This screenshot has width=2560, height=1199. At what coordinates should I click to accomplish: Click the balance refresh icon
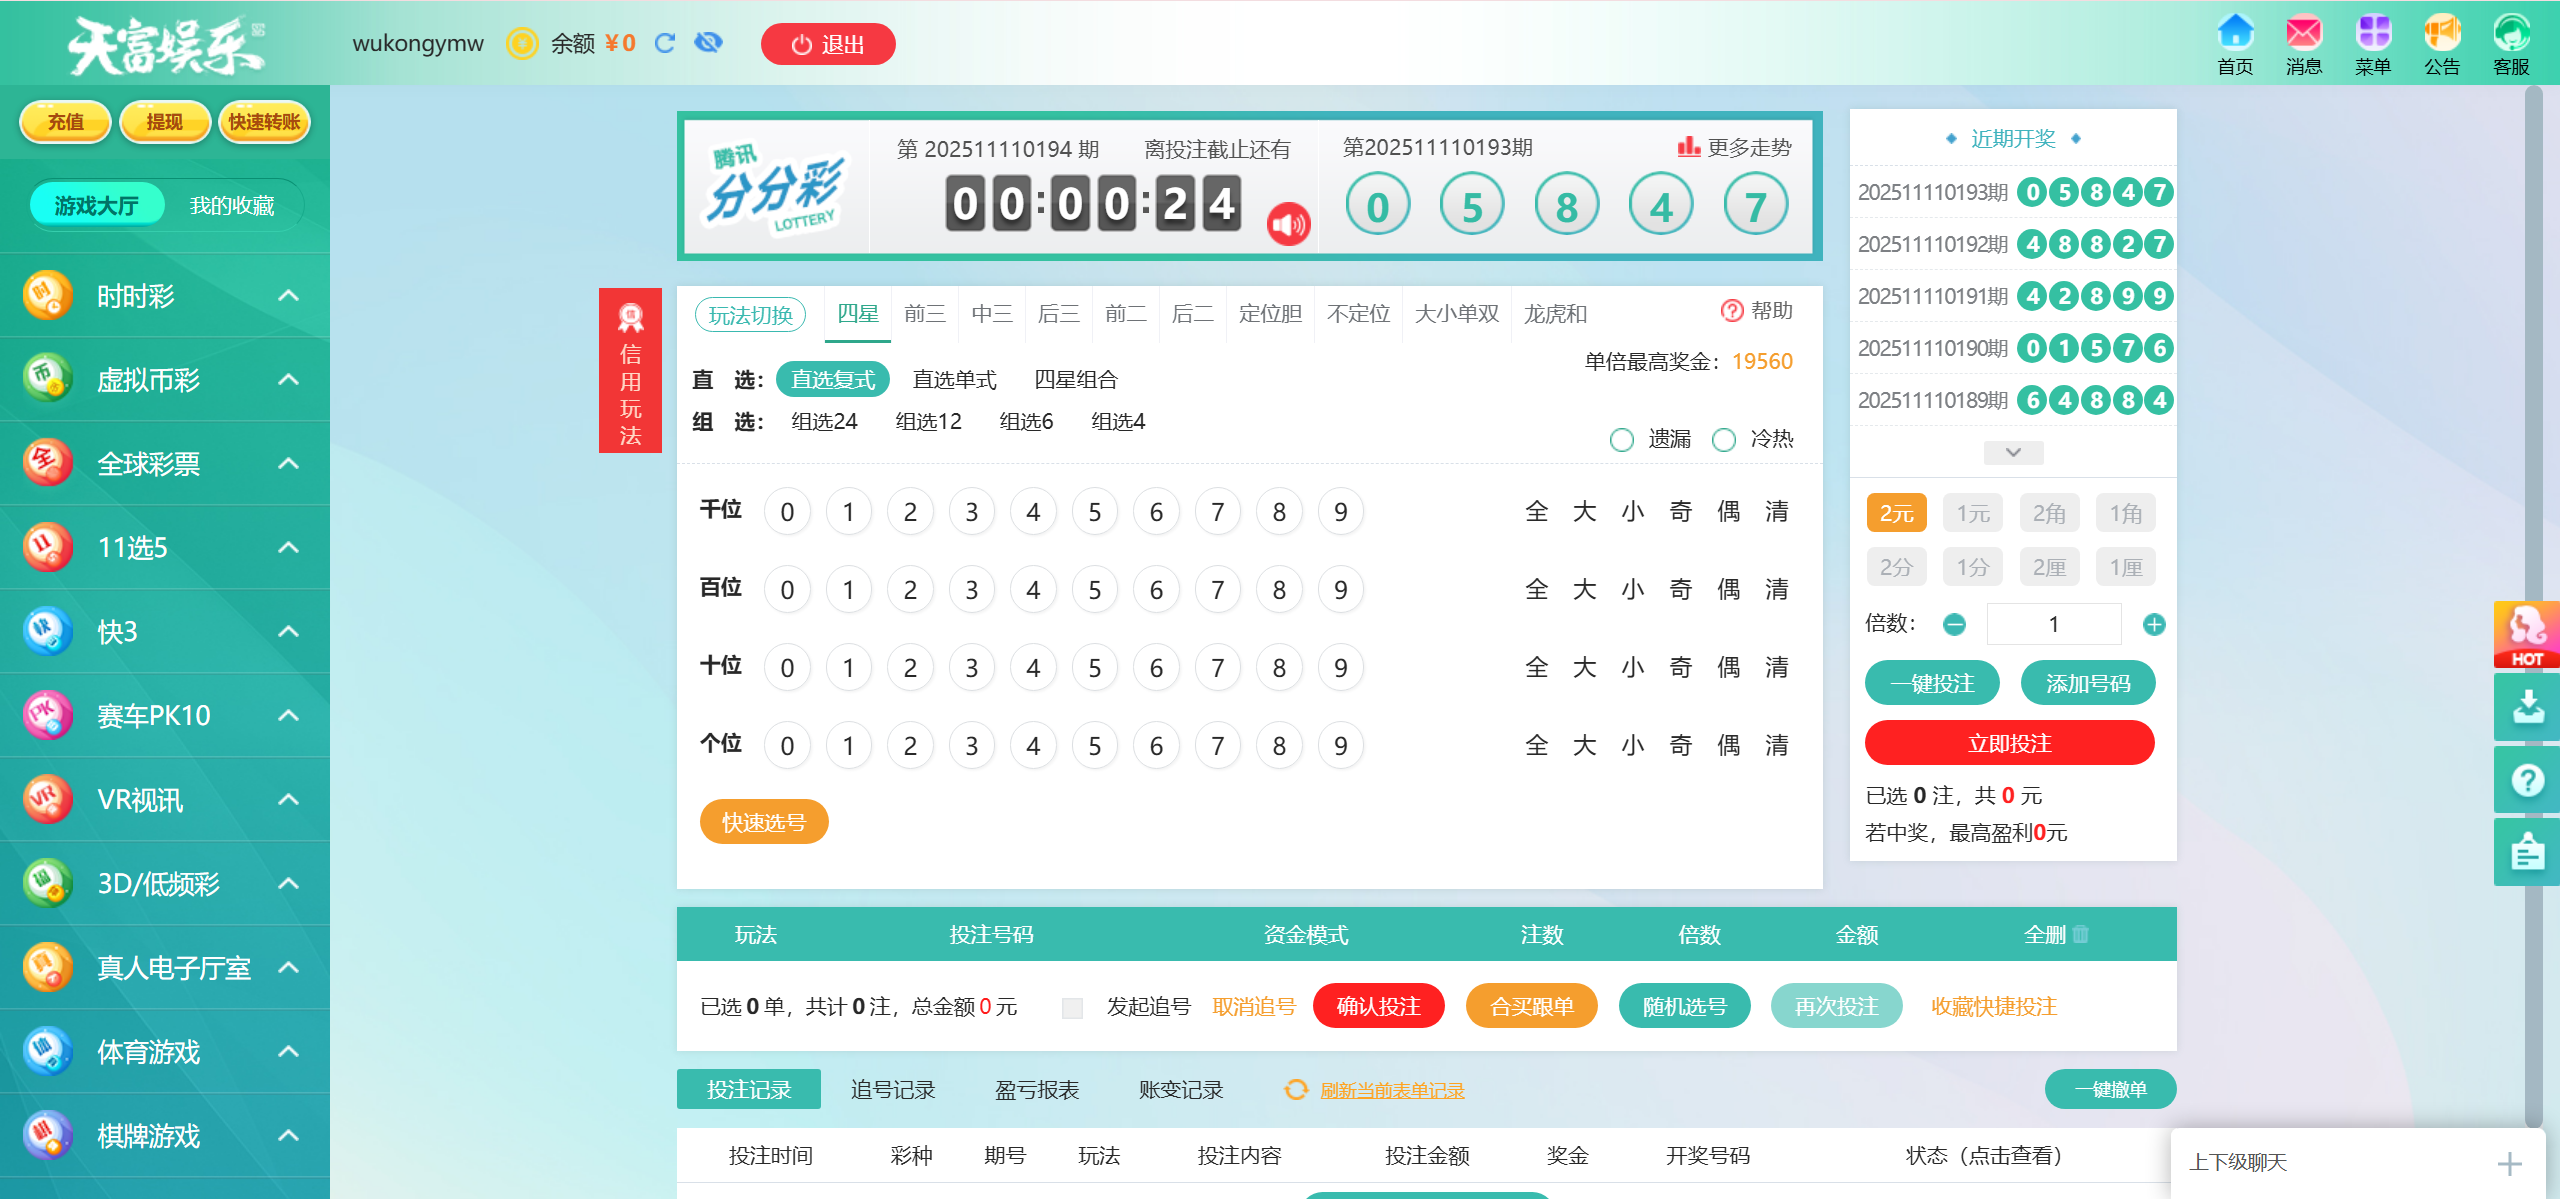point(665,43)
